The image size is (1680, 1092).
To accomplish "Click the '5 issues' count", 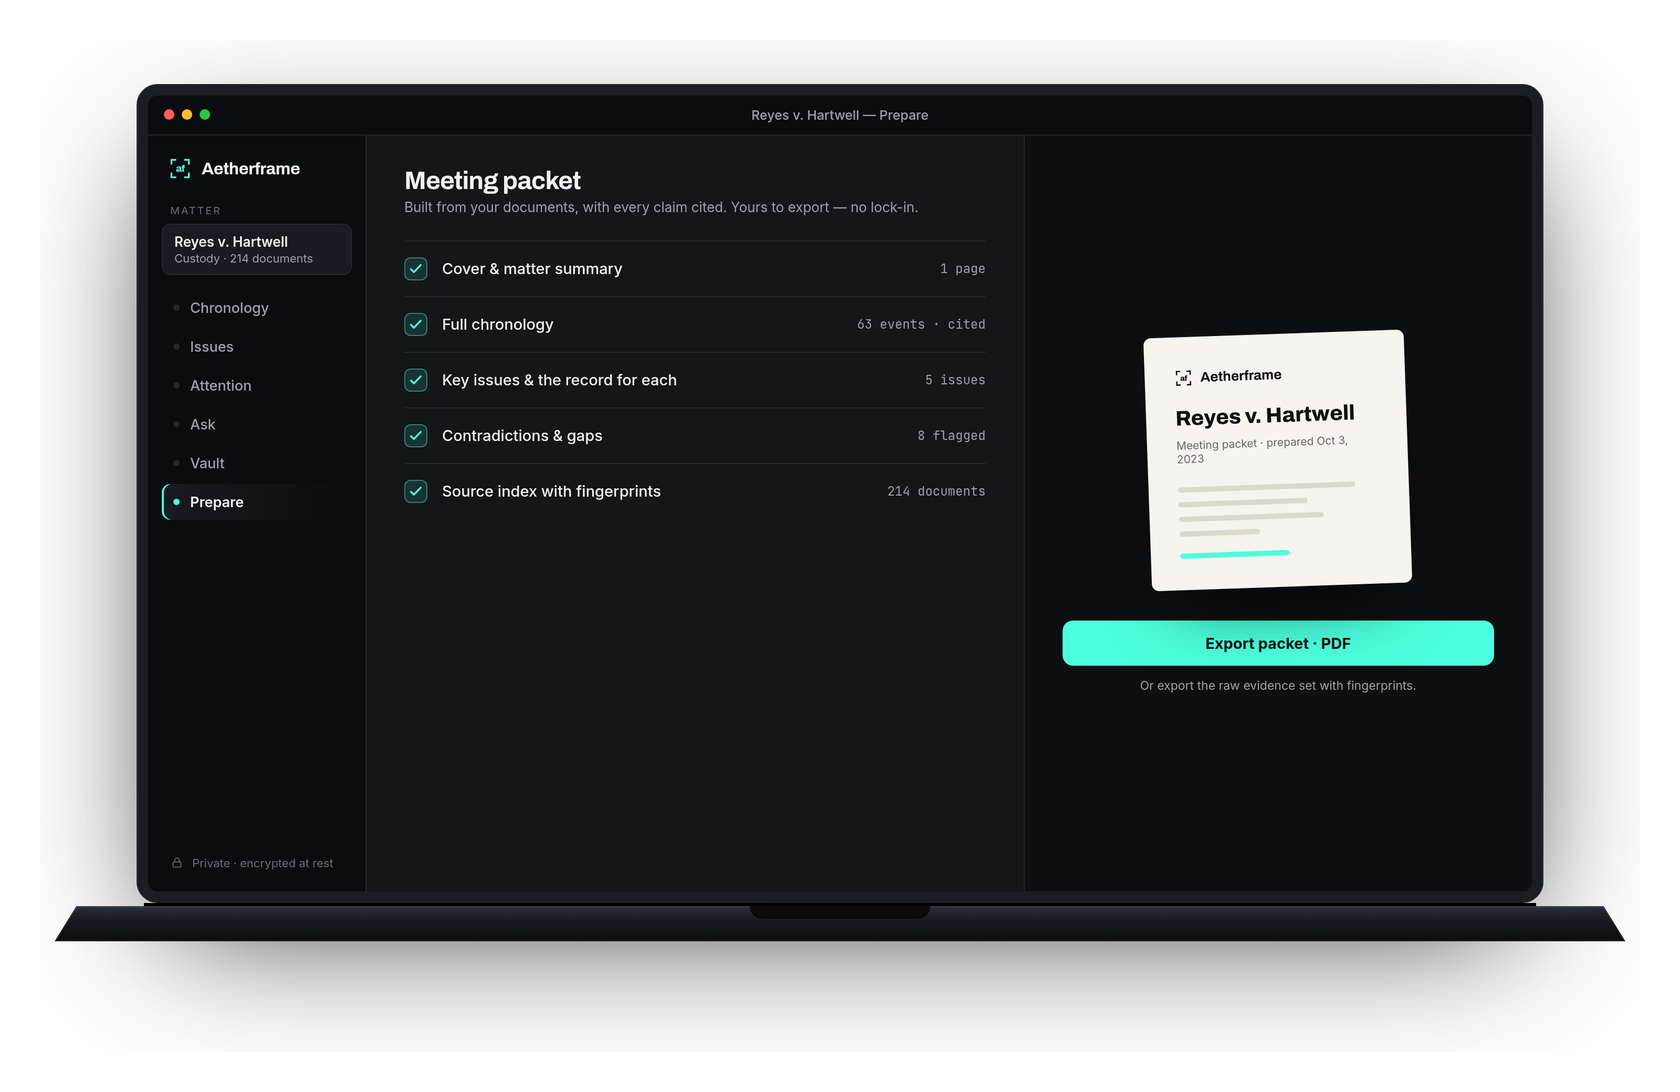I will [955, 380].
